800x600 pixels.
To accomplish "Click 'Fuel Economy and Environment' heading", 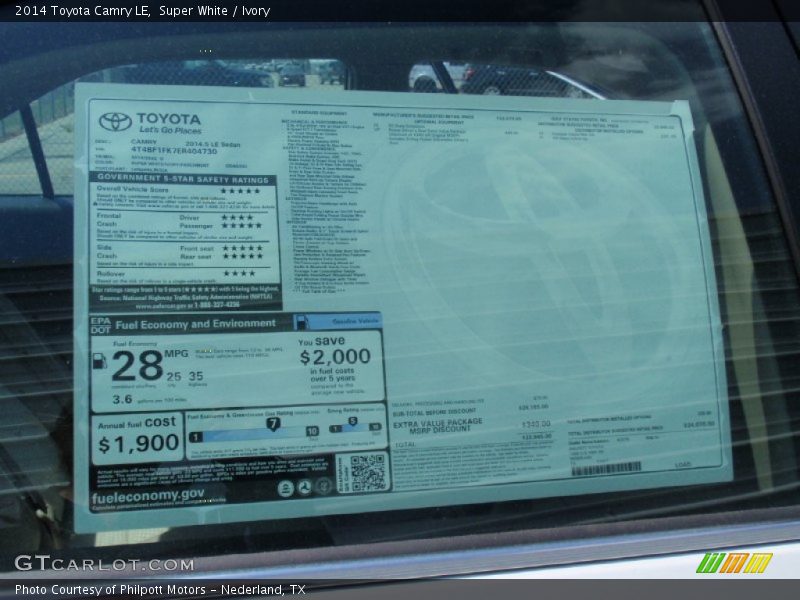I will 195,324.
